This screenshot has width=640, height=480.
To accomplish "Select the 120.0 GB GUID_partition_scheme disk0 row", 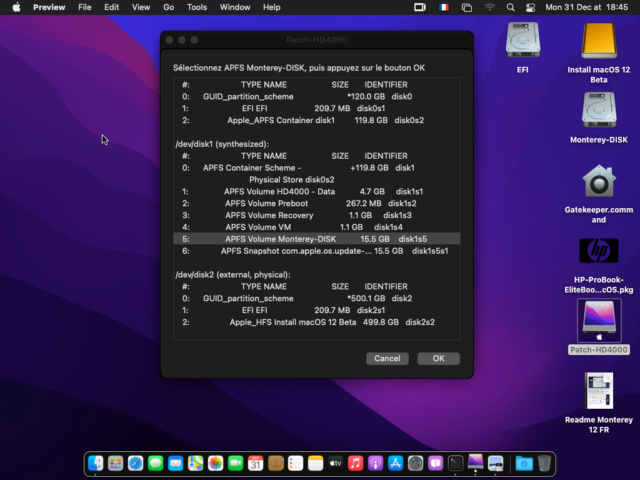I will [317, 96].
